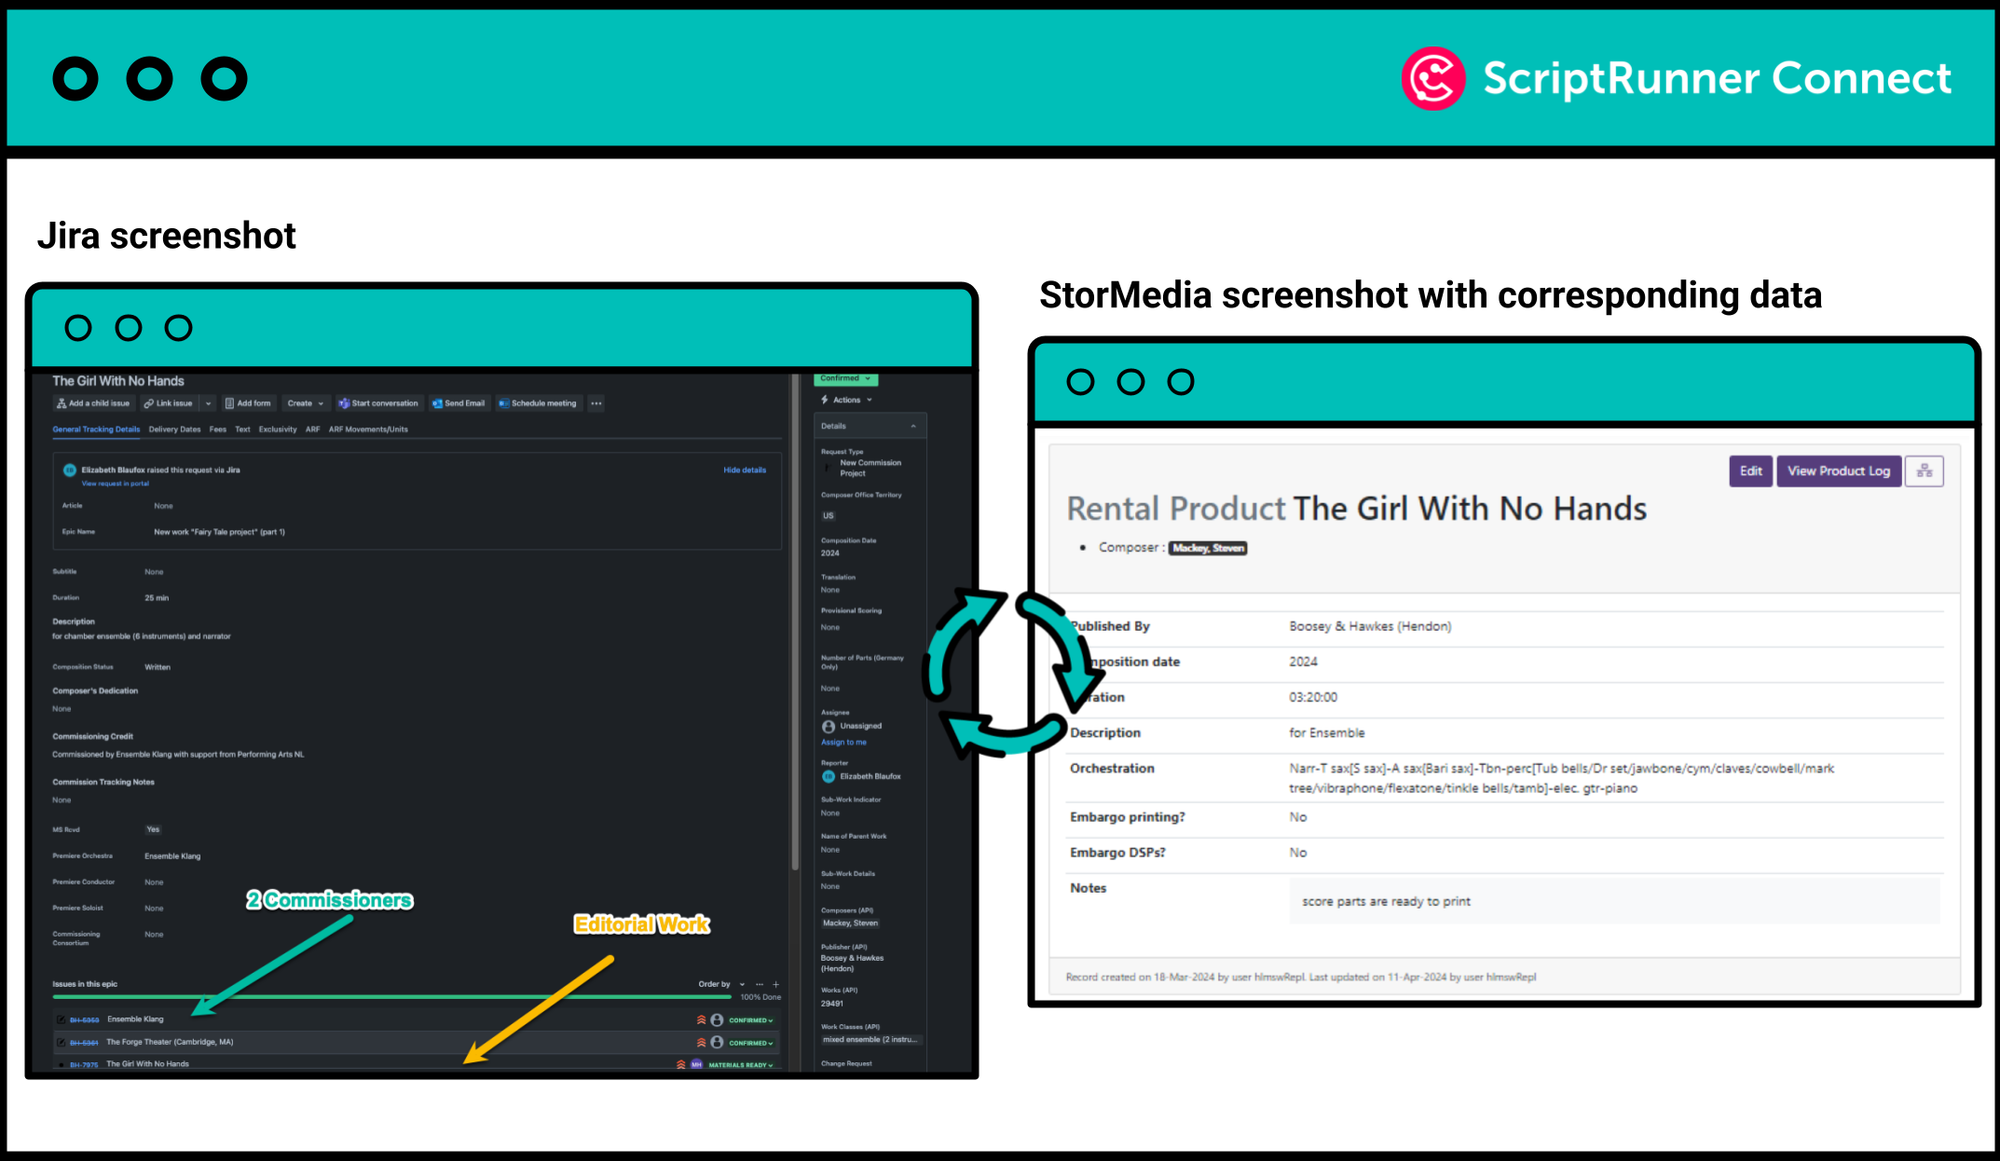The height and width of the screenshot is (1161, 2000).
Task: Click the Send Email Outlook icon
Action: click(437, 404)
